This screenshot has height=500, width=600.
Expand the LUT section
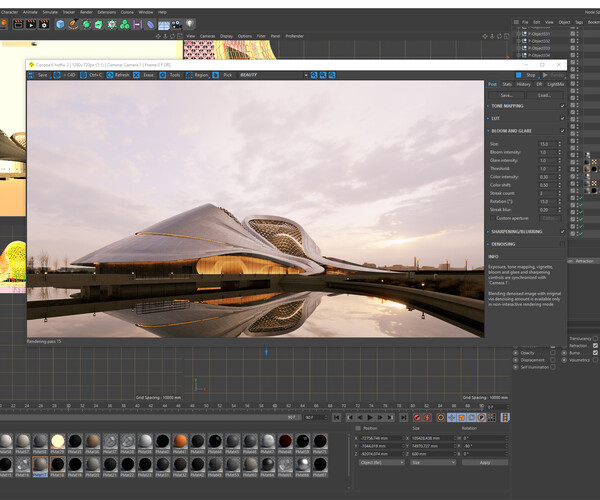tap(488, 119)
